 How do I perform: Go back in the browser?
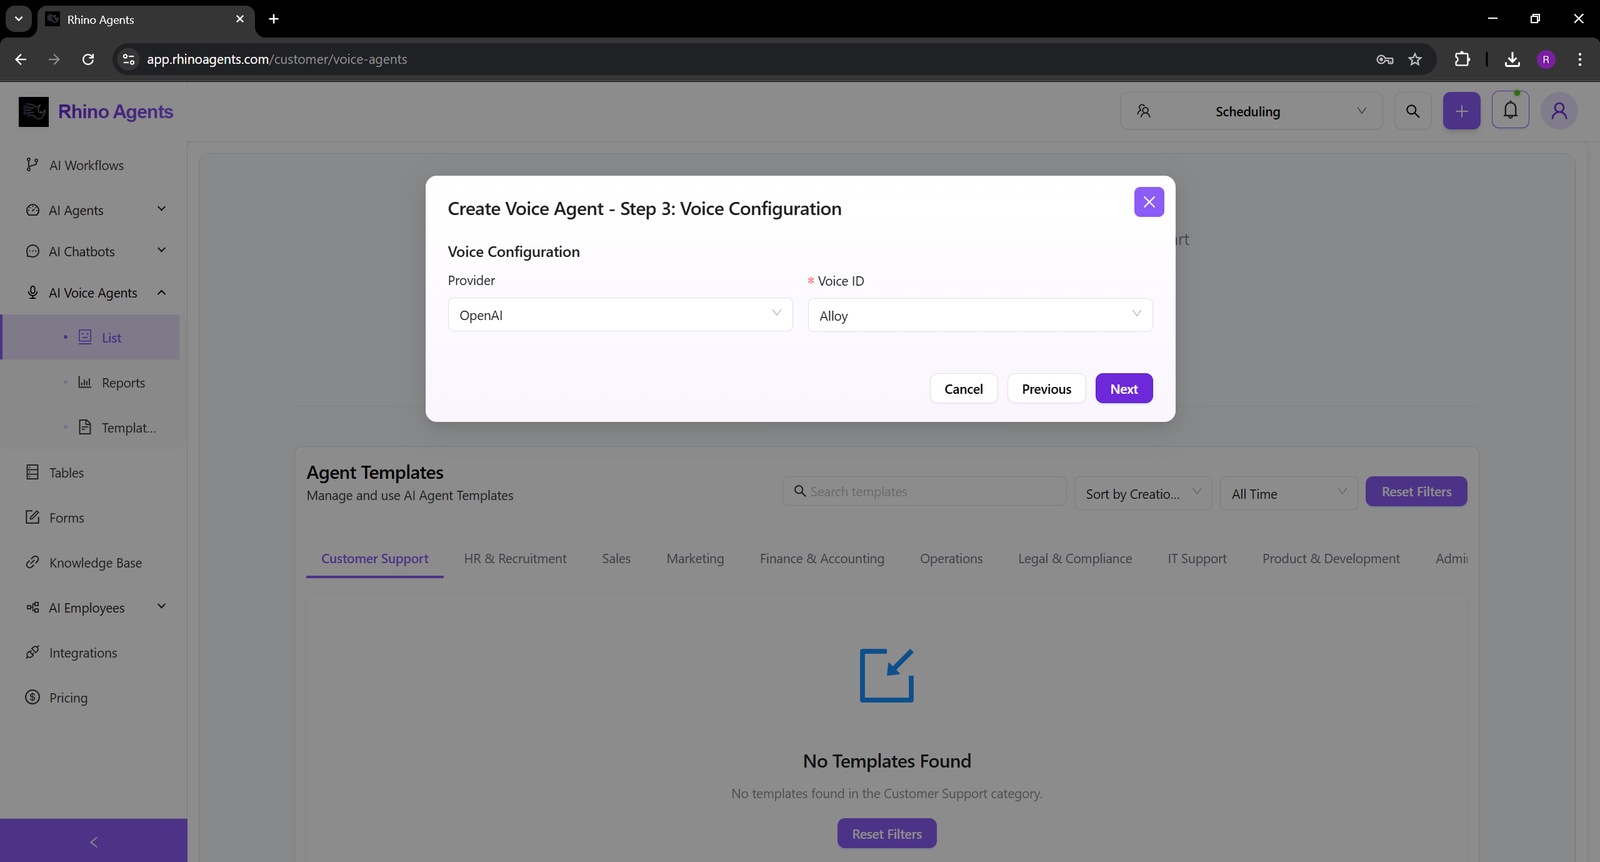21,59
